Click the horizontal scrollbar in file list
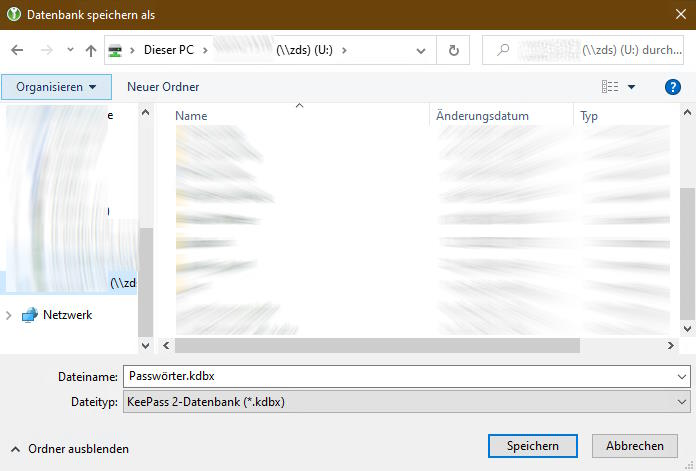Viewport: 696px width, 471px height. coord(378,345)
